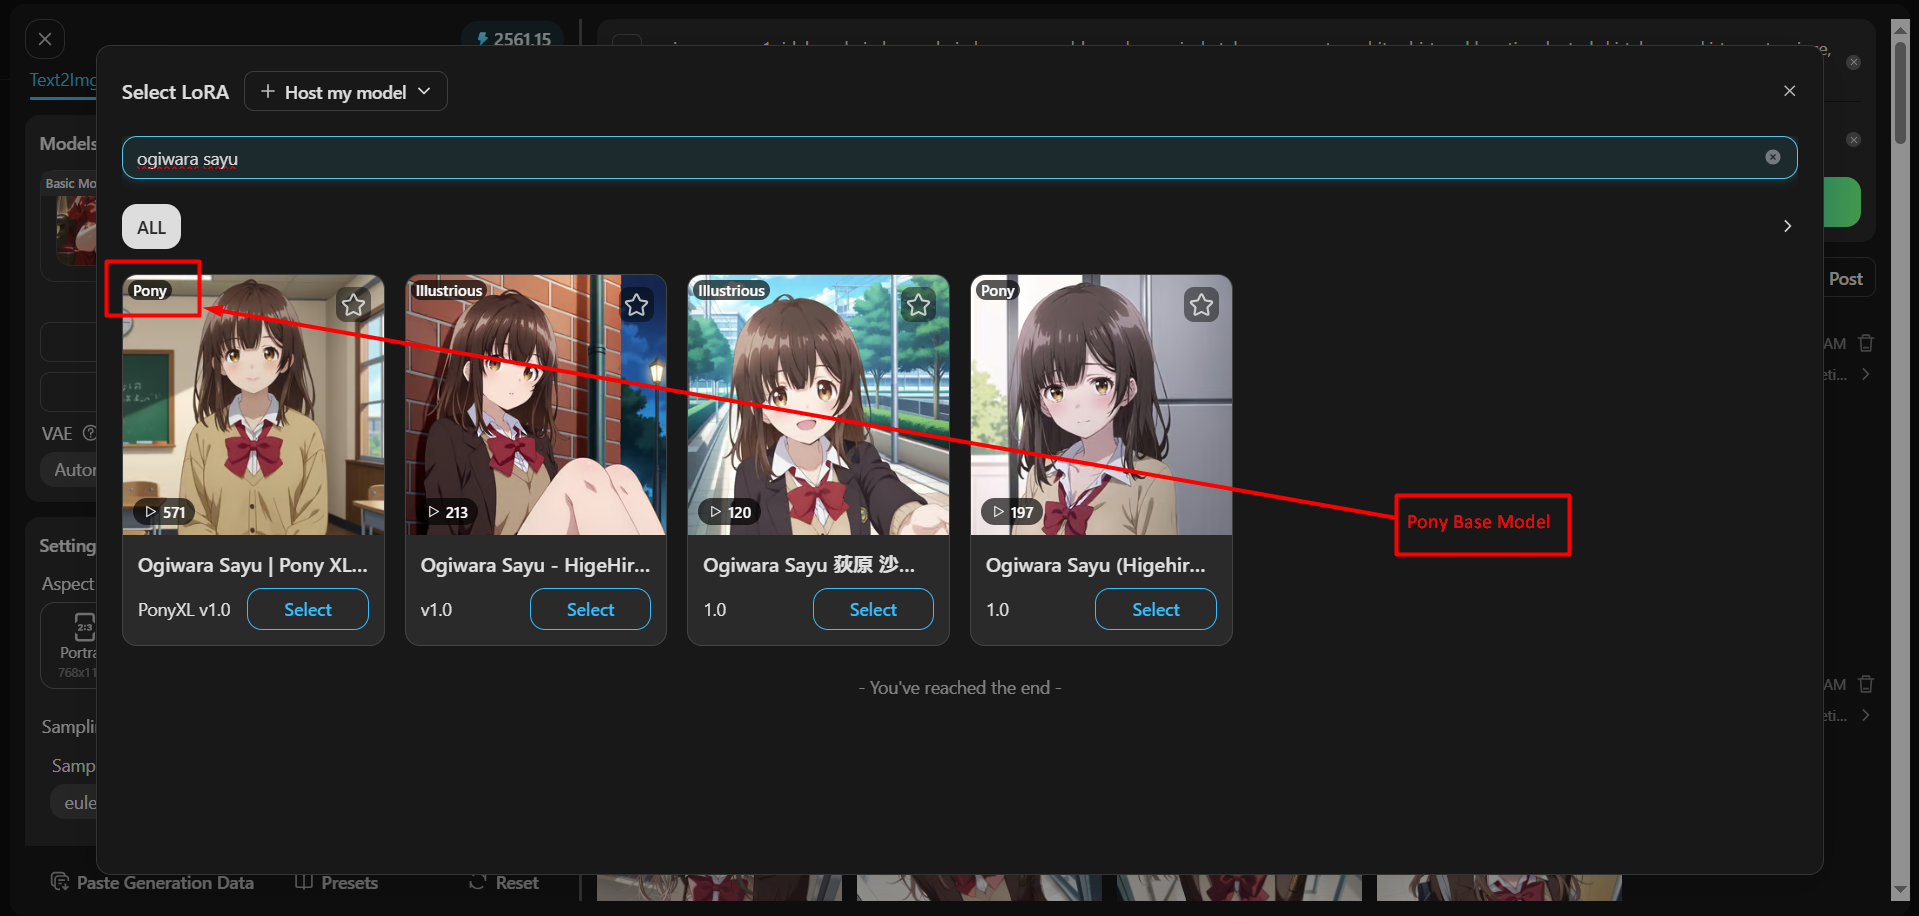
Task: Click Paste Generation Data button
Action: coord(152,882)
